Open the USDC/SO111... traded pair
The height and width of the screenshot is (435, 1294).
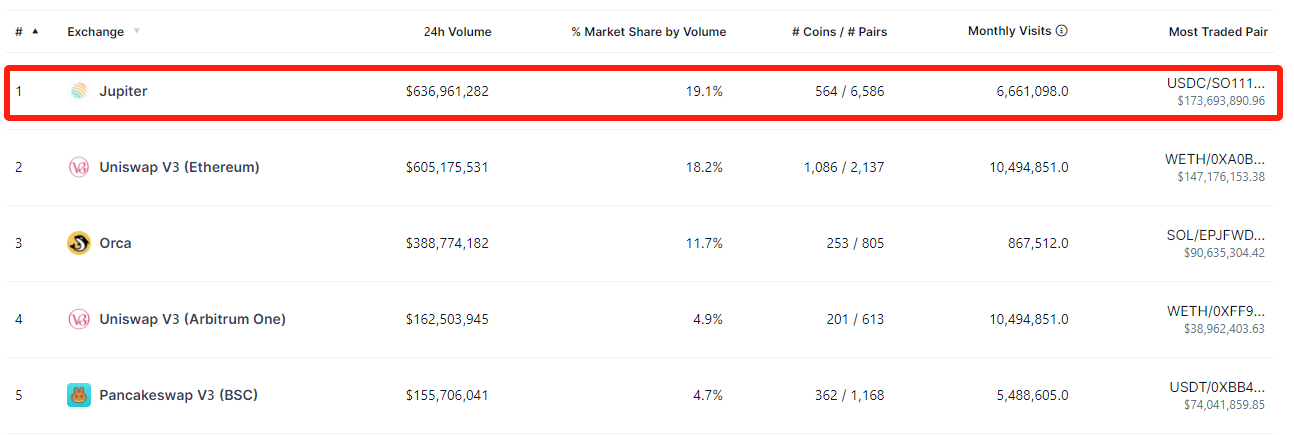[1216, 84]
